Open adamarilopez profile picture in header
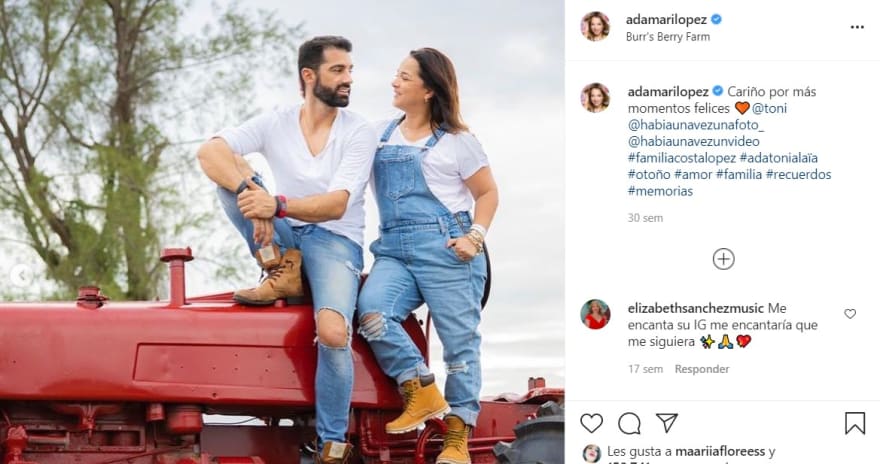The width and height of the screenshot is (880, 464). [x=595, y=26]
